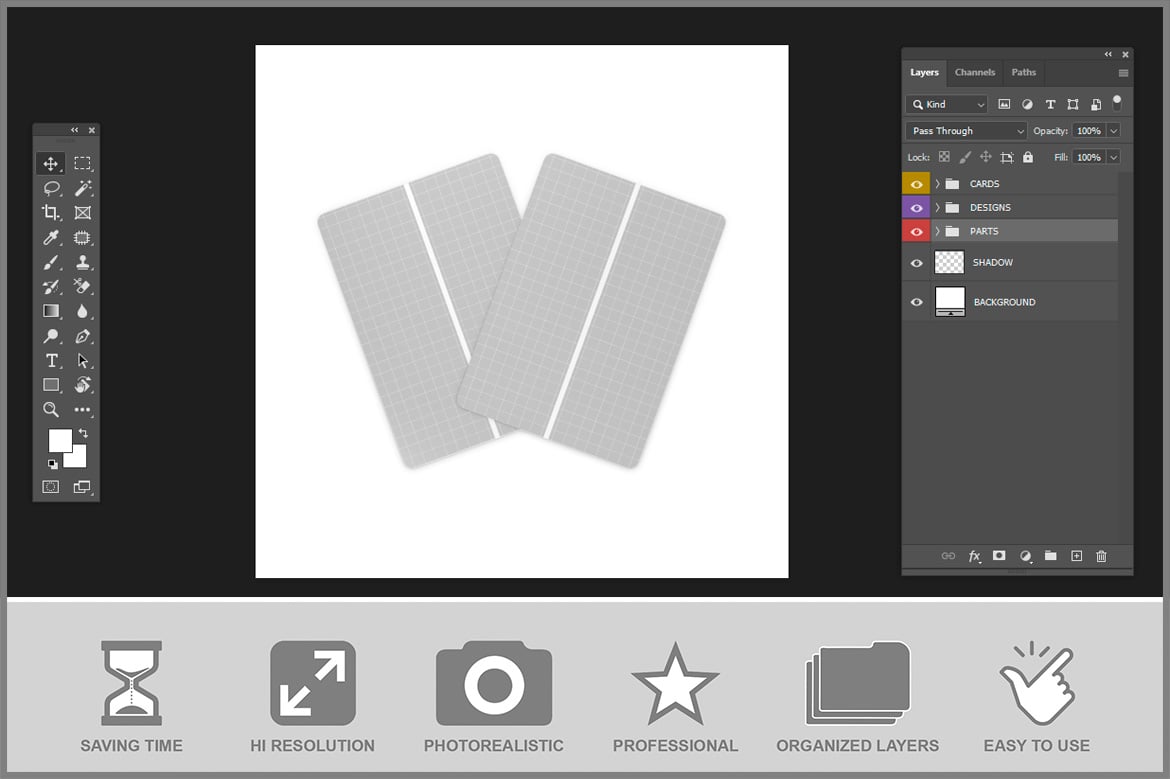Expand the DESIGNS group
1170x779 pixels.
pyautogui.click(x=937, y=207)
